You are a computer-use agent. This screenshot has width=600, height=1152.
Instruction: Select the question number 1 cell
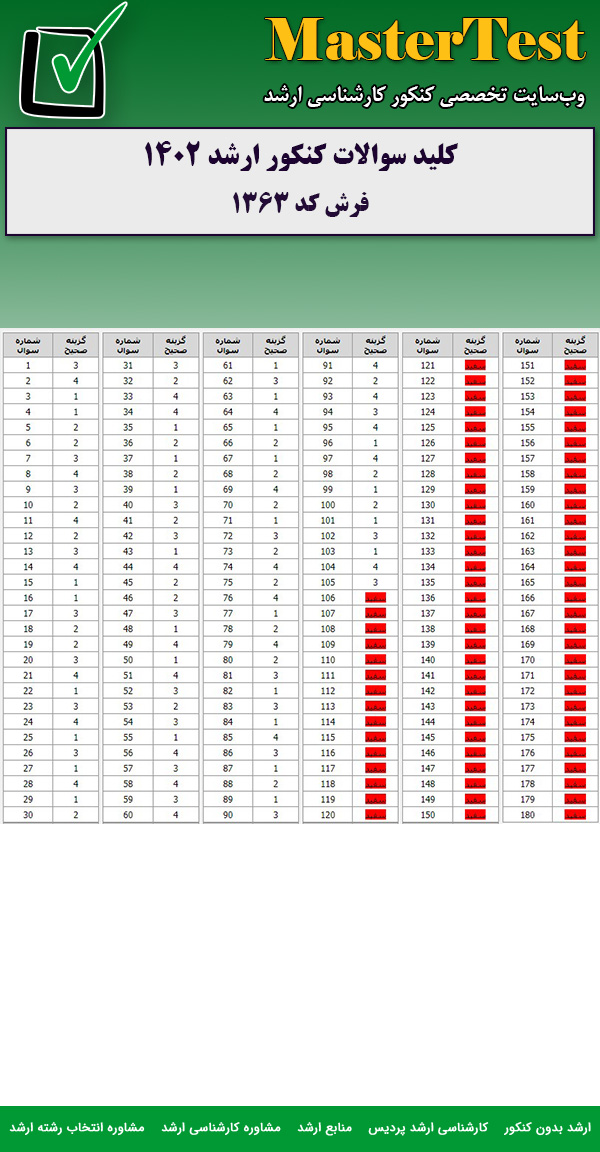pyautogui.click(x=28, y=366)
